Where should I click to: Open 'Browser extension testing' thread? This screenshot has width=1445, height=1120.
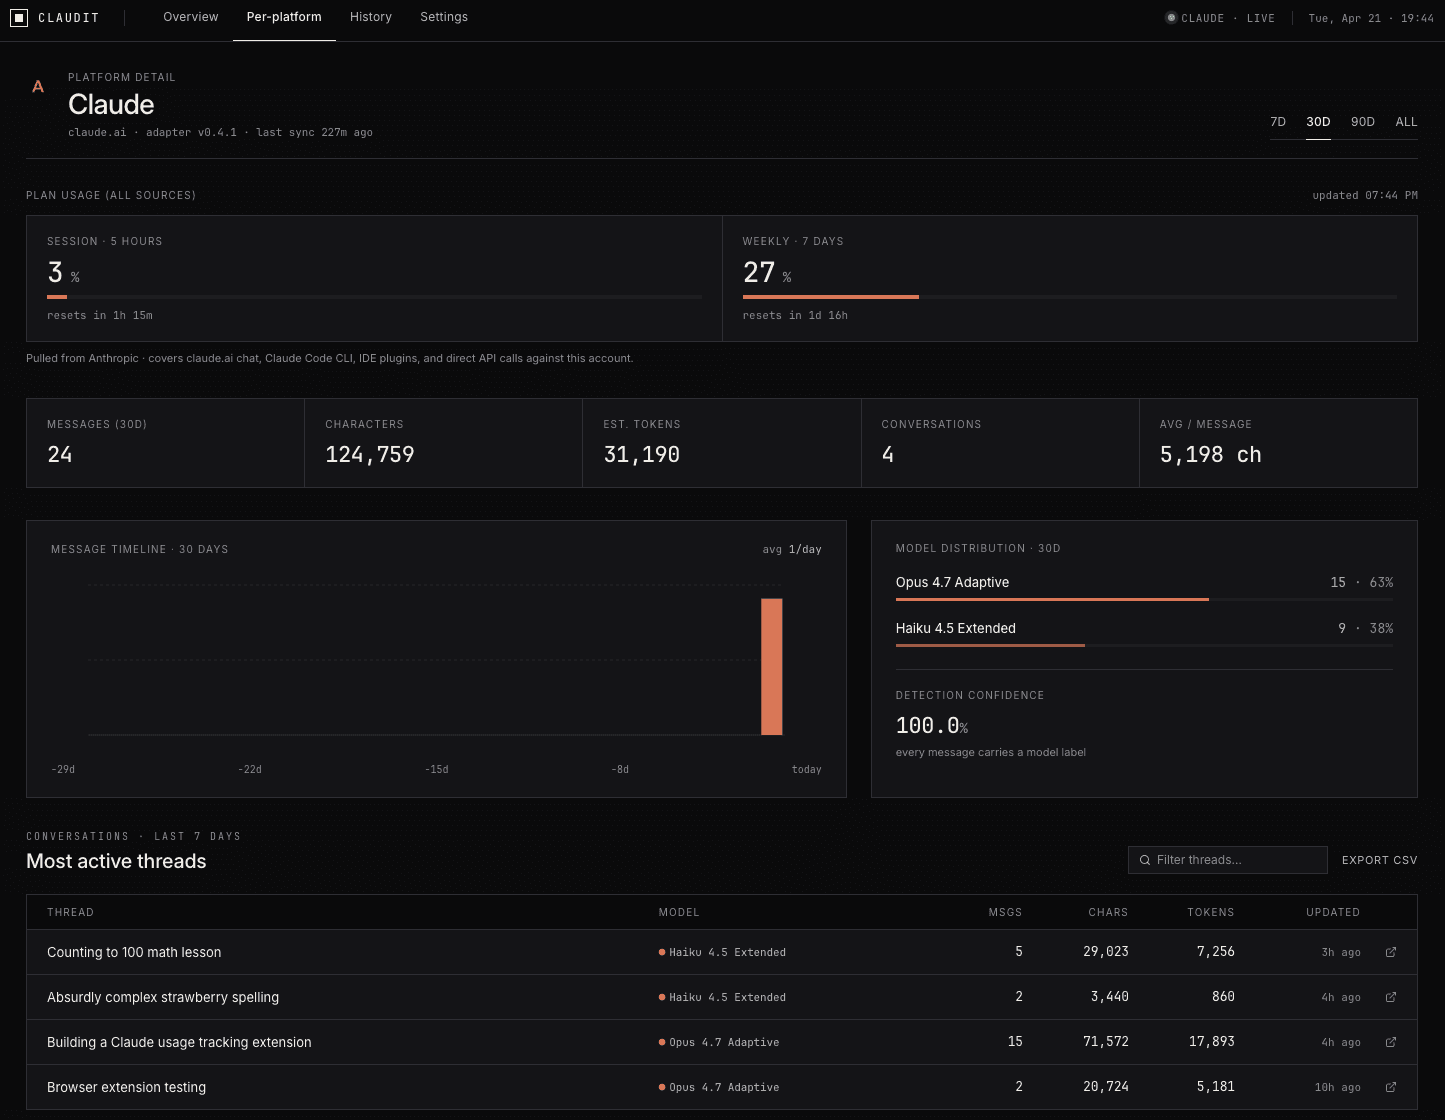126,1087
